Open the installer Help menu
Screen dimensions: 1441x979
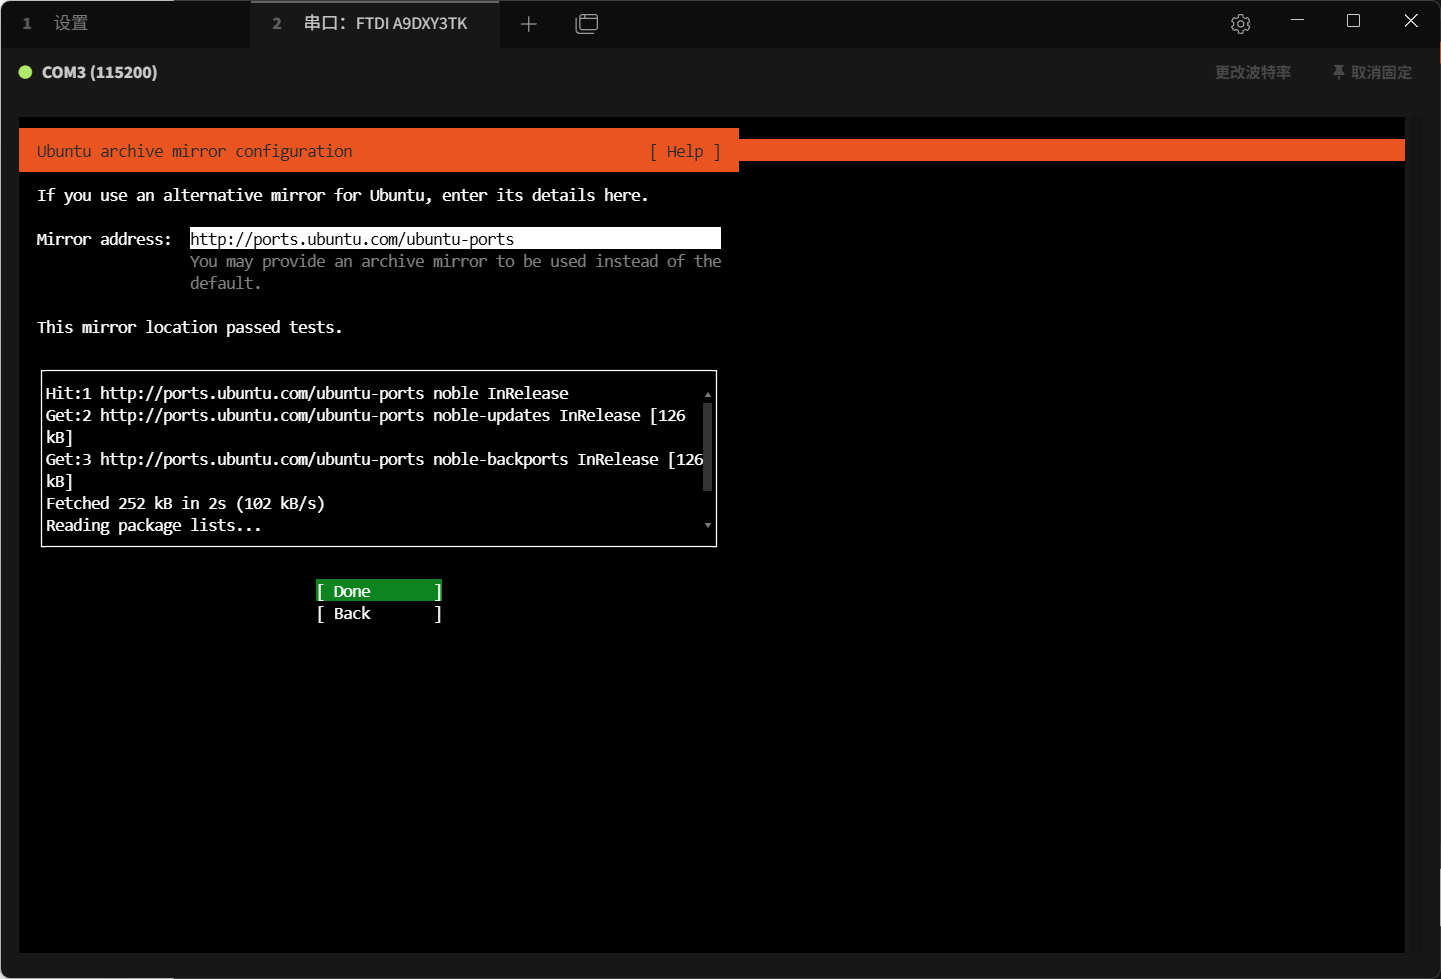685,151
